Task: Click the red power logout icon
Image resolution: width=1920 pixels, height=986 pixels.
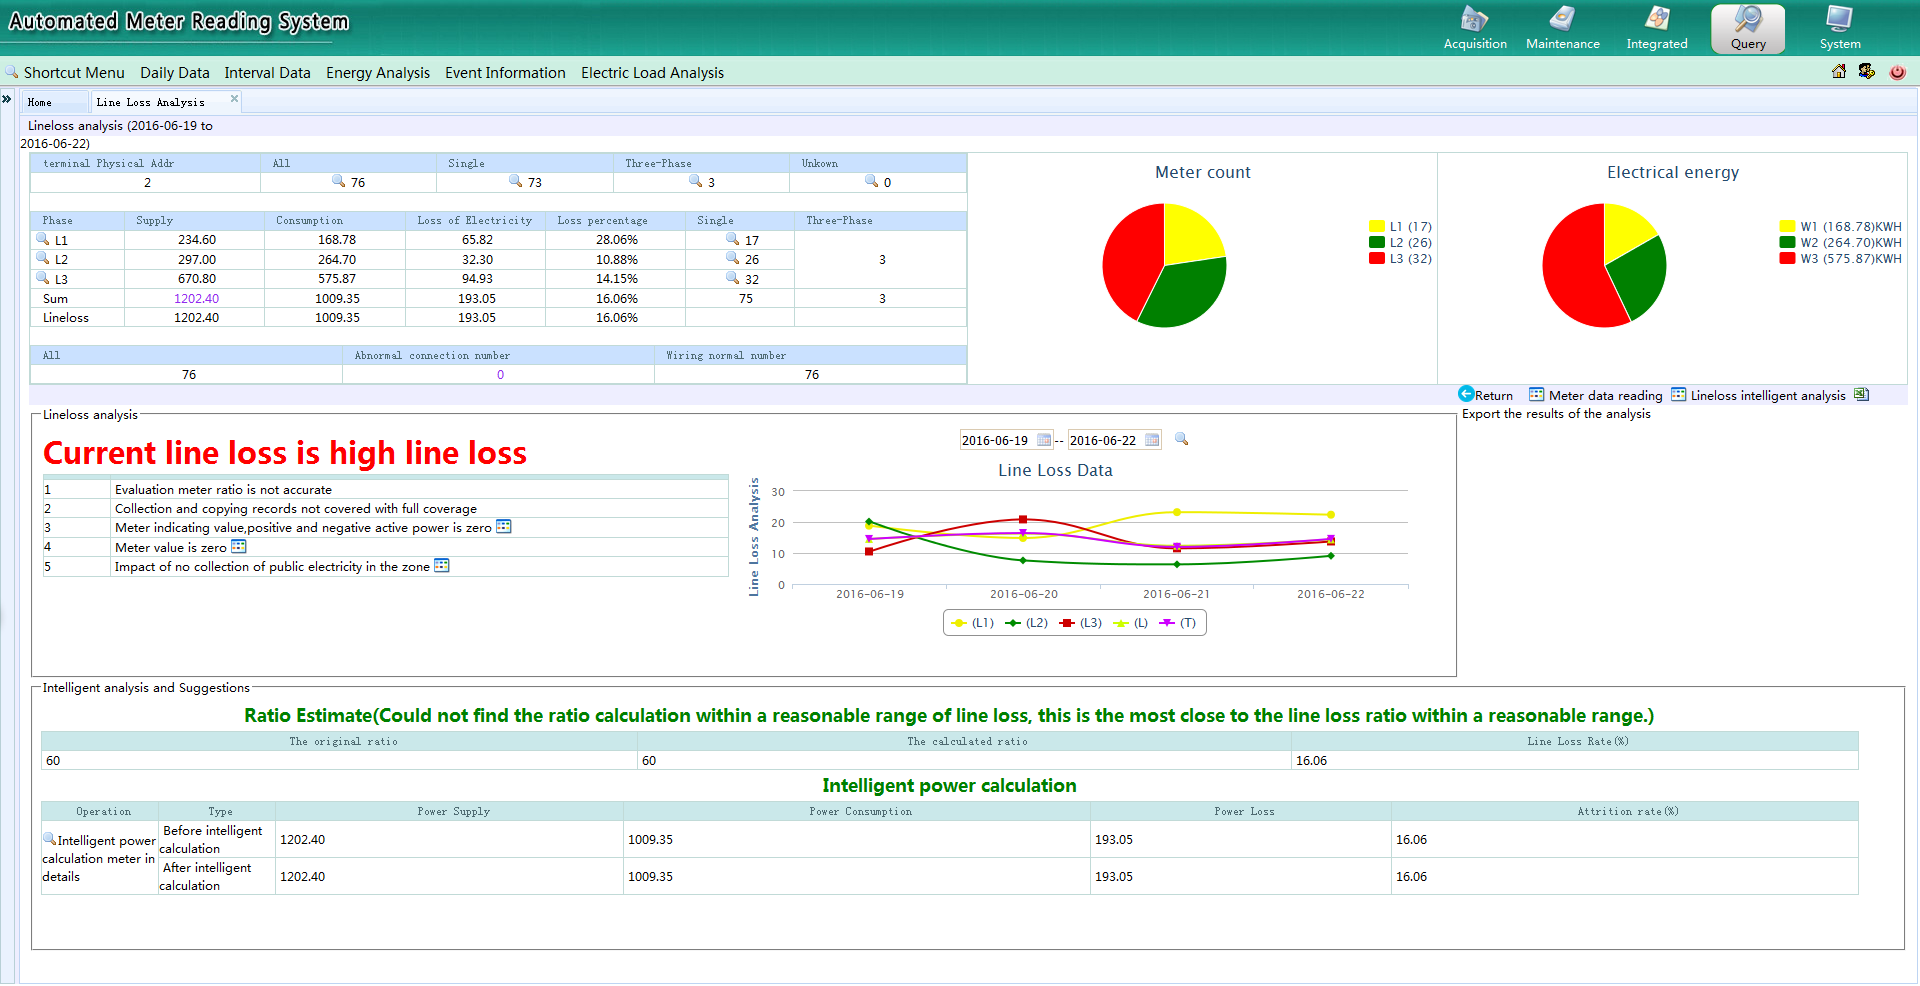Action: click(x=1897, y=72)
